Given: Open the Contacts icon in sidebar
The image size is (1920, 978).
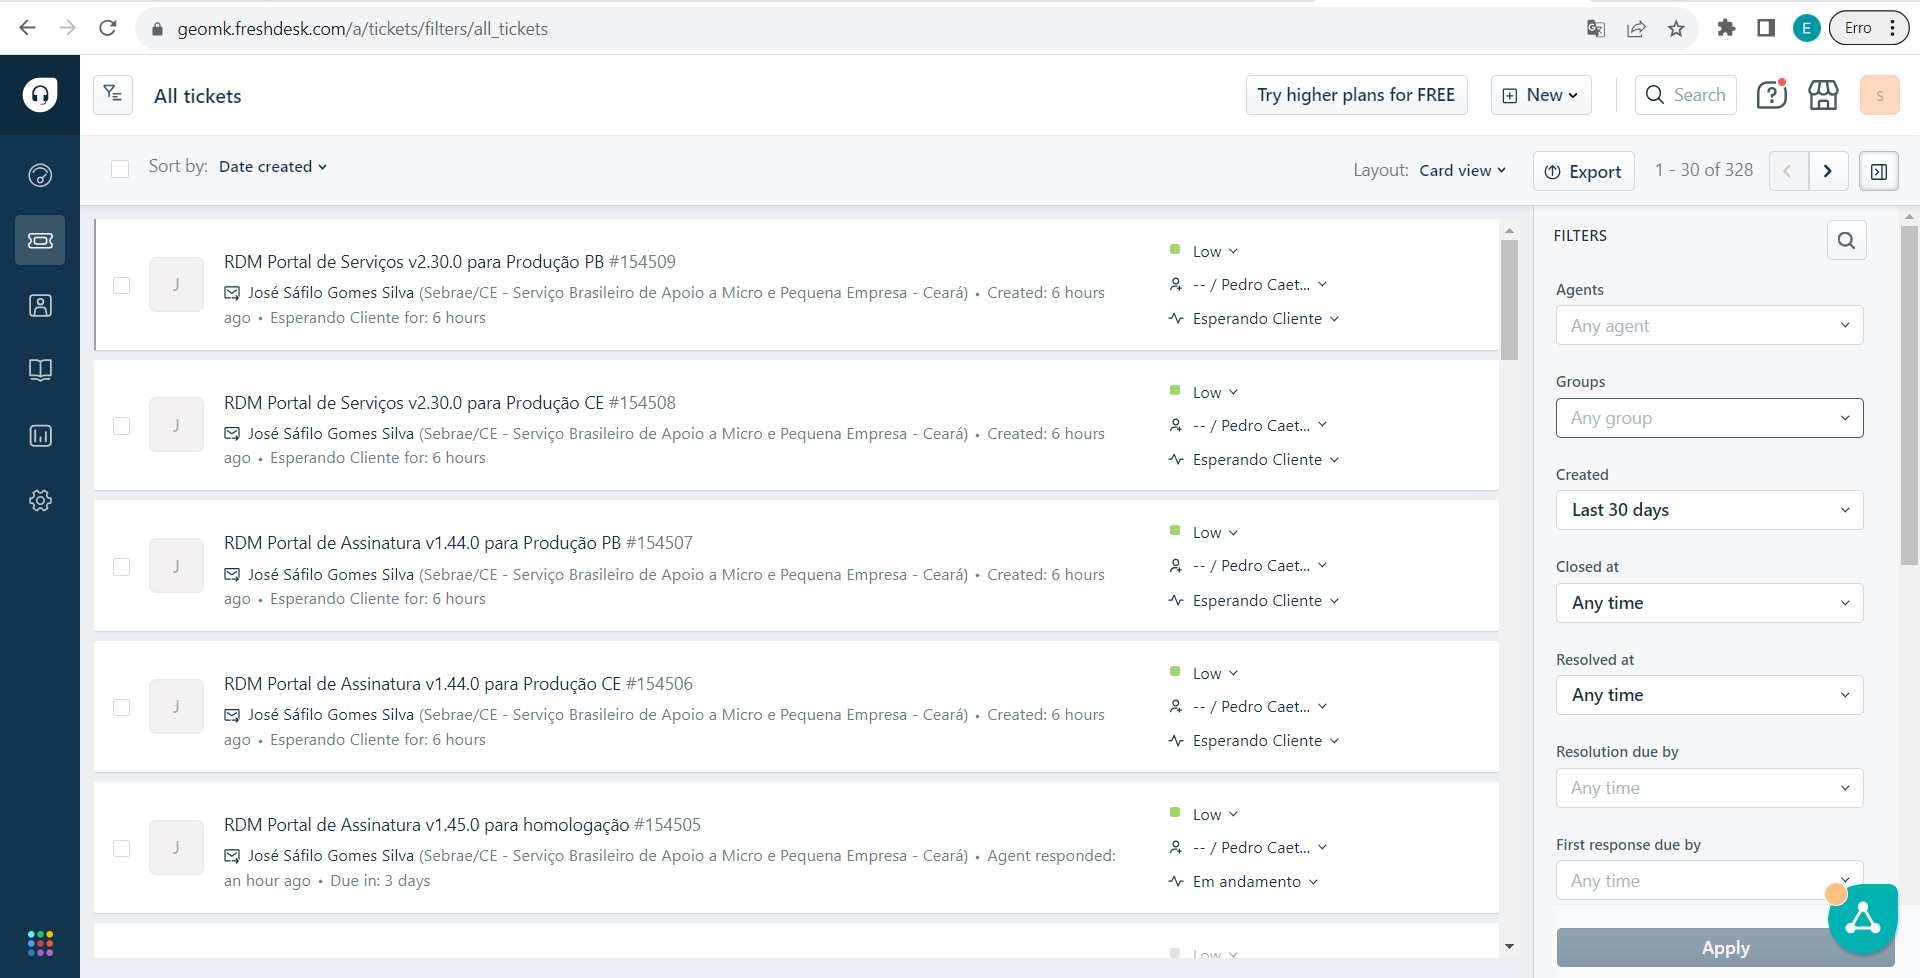Looking at the screenshot, I should click(x=40, y=305).
